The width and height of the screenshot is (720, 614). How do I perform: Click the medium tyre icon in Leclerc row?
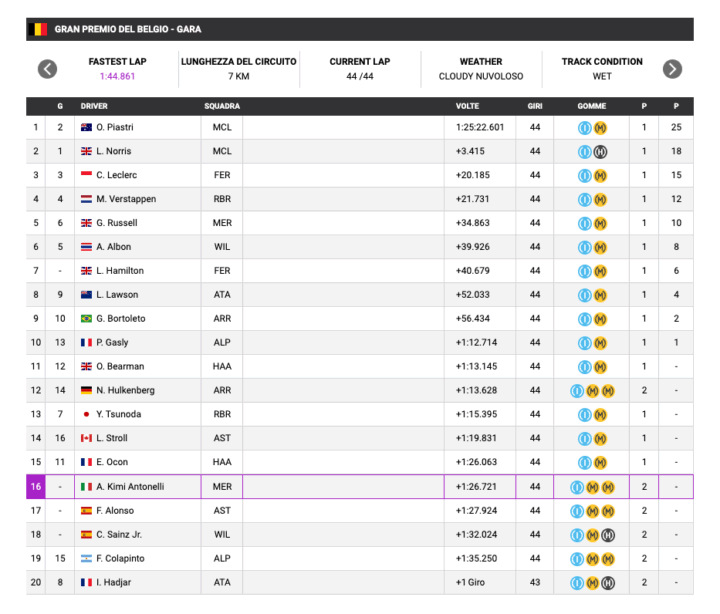(600, 175)
